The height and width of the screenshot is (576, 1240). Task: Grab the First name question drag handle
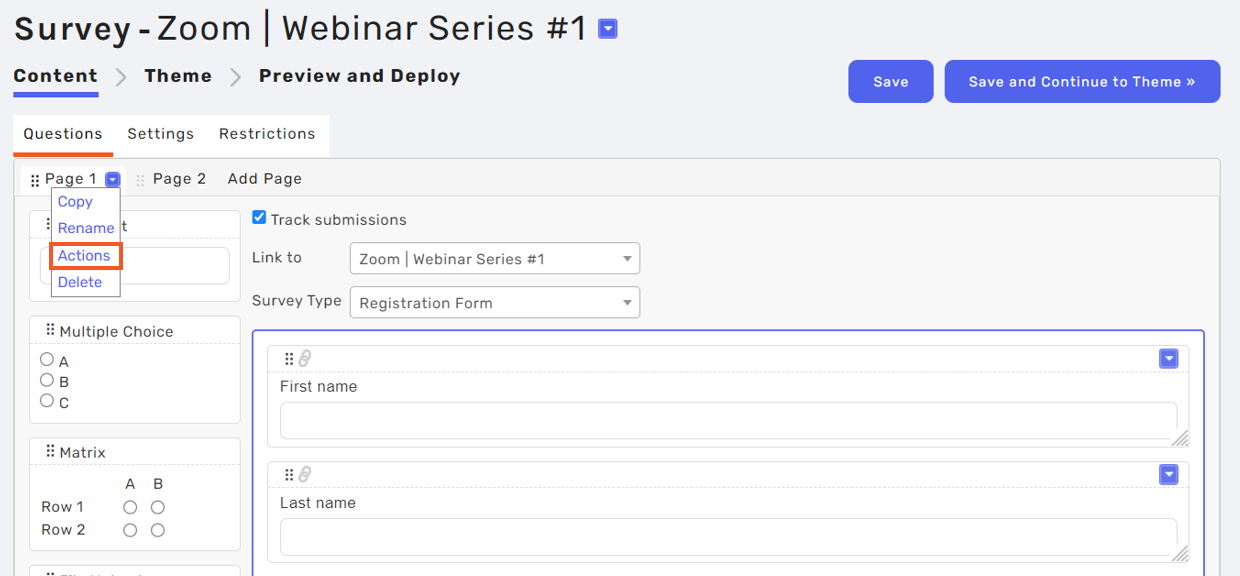(289, 359)
